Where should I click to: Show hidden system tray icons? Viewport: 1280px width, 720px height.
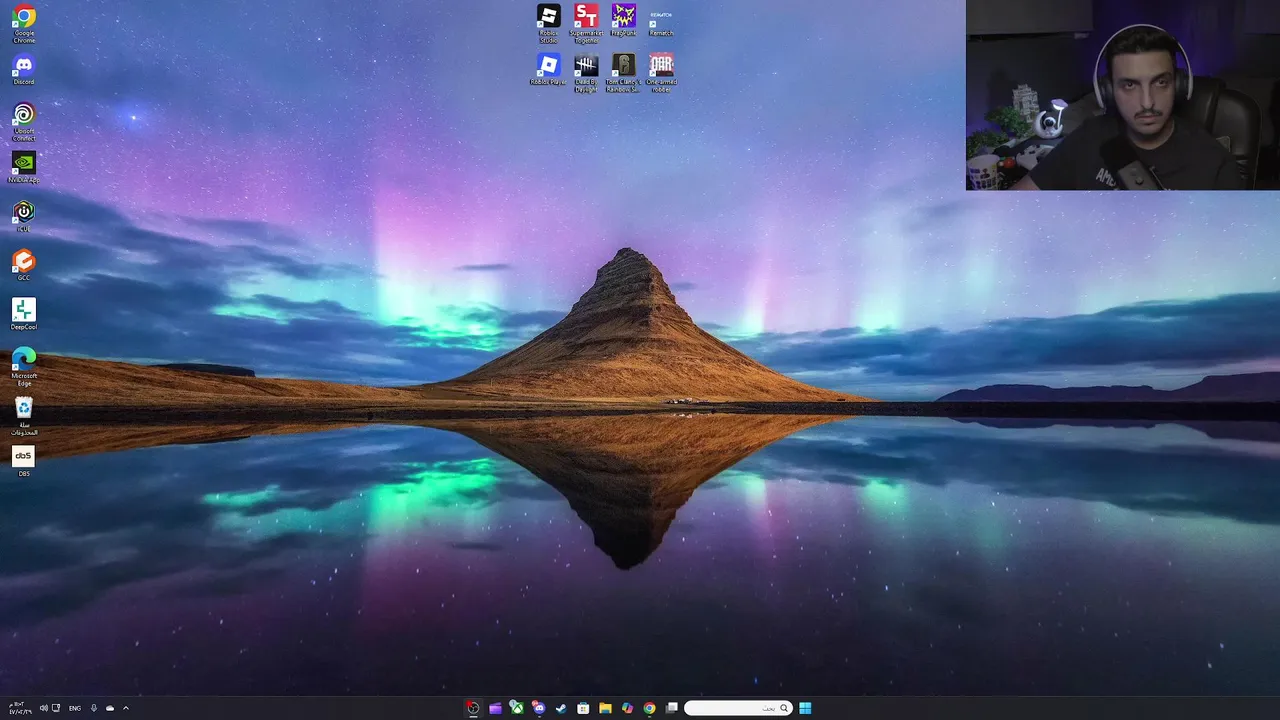tap(125, 708)
